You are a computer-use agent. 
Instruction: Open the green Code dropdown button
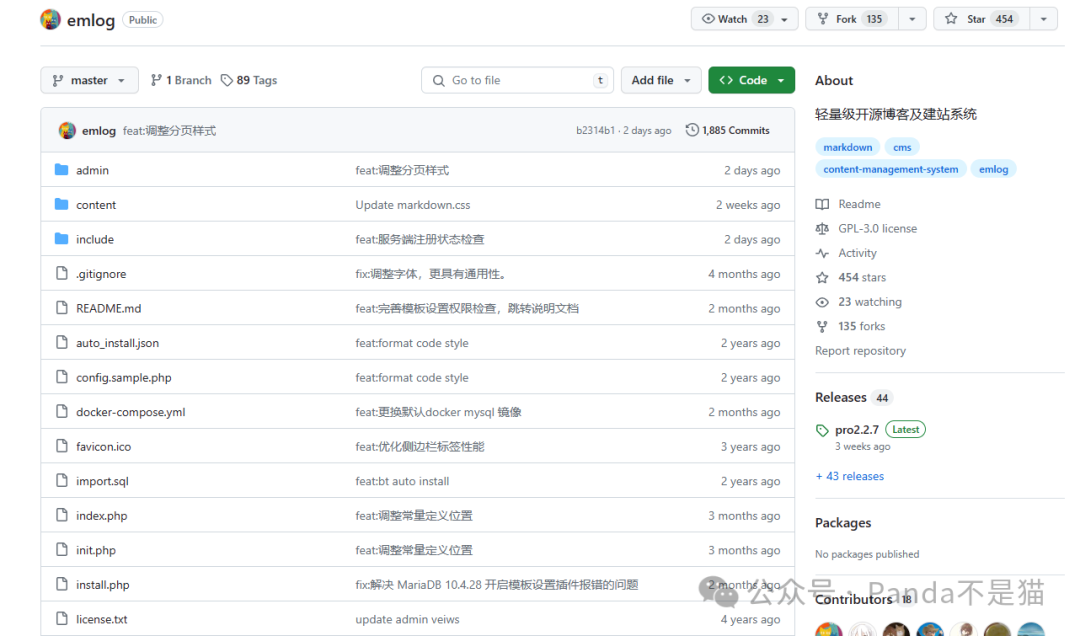[751, 80]
